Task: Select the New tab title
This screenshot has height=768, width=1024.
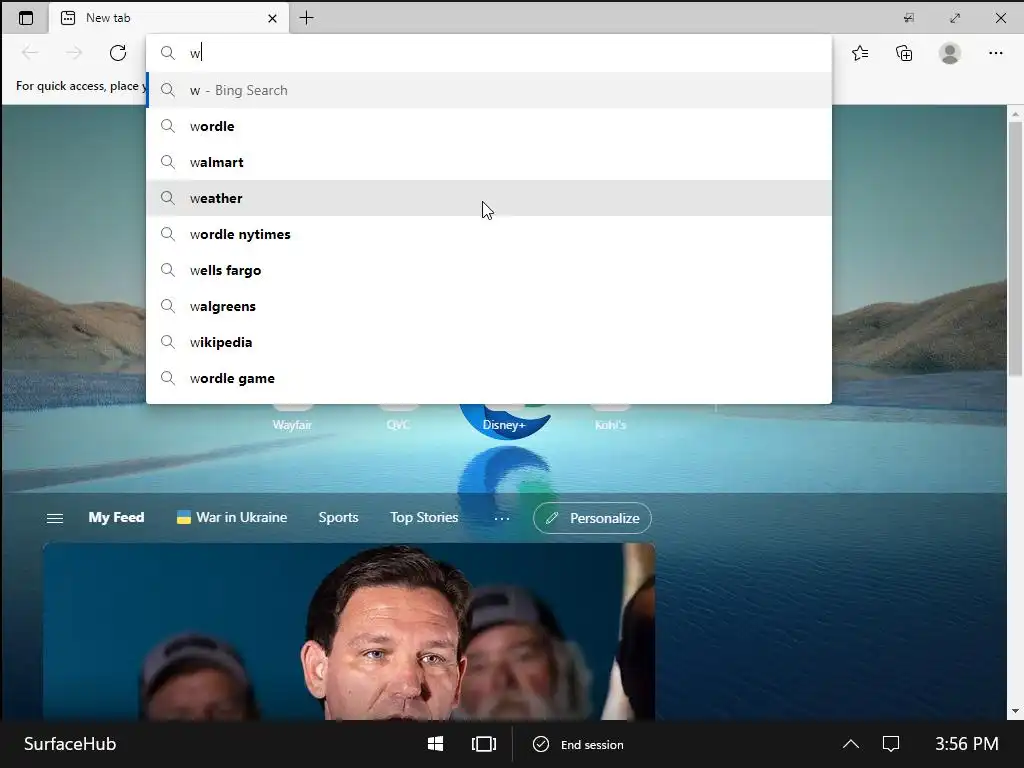Action: click(108, 18)
